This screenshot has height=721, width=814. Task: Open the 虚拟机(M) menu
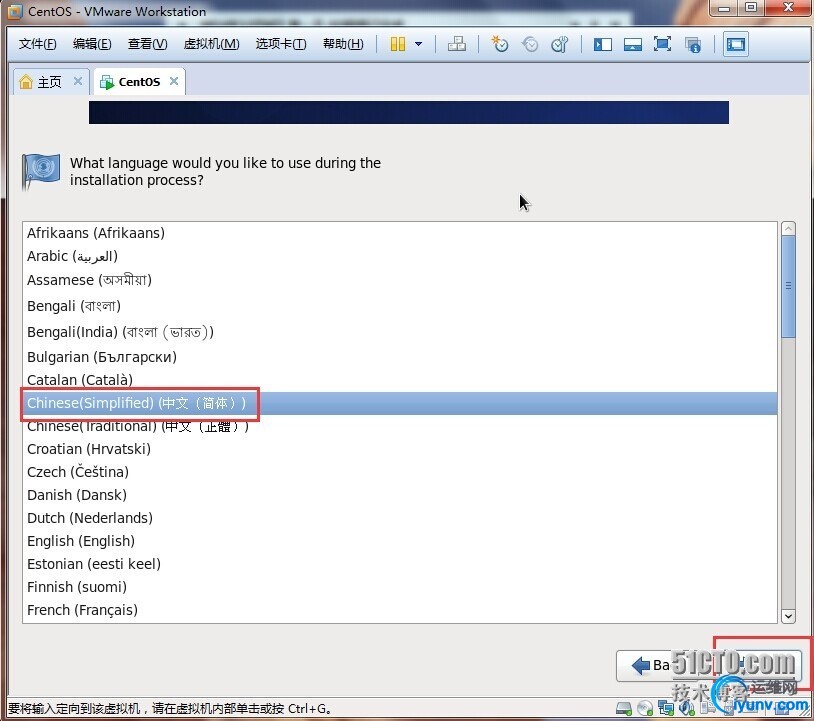tap(211, 44)
